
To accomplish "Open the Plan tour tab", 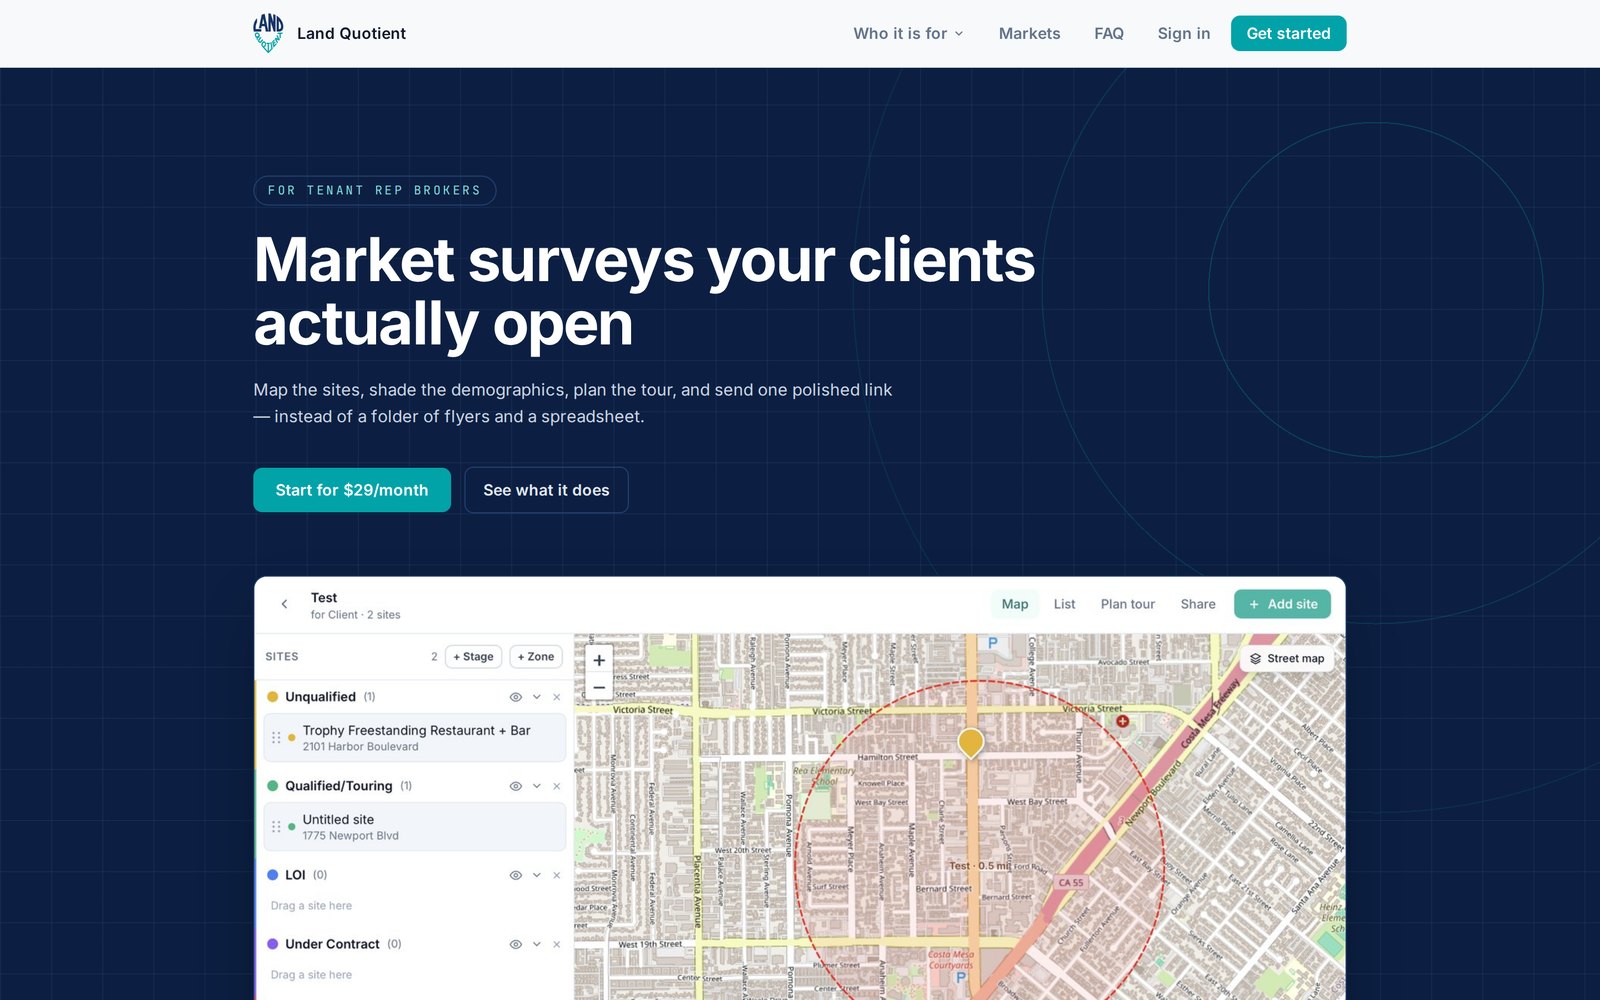I will 1128,604.
